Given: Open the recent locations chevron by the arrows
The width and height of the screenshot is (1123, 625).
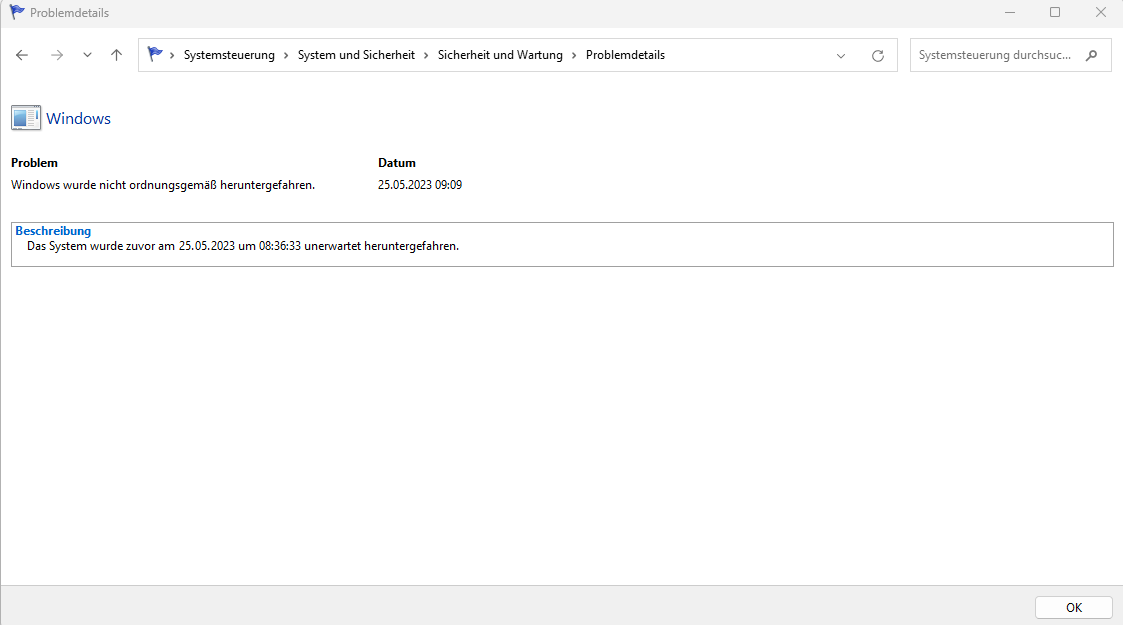Looking at the screenshot, I should coord(87,55).
